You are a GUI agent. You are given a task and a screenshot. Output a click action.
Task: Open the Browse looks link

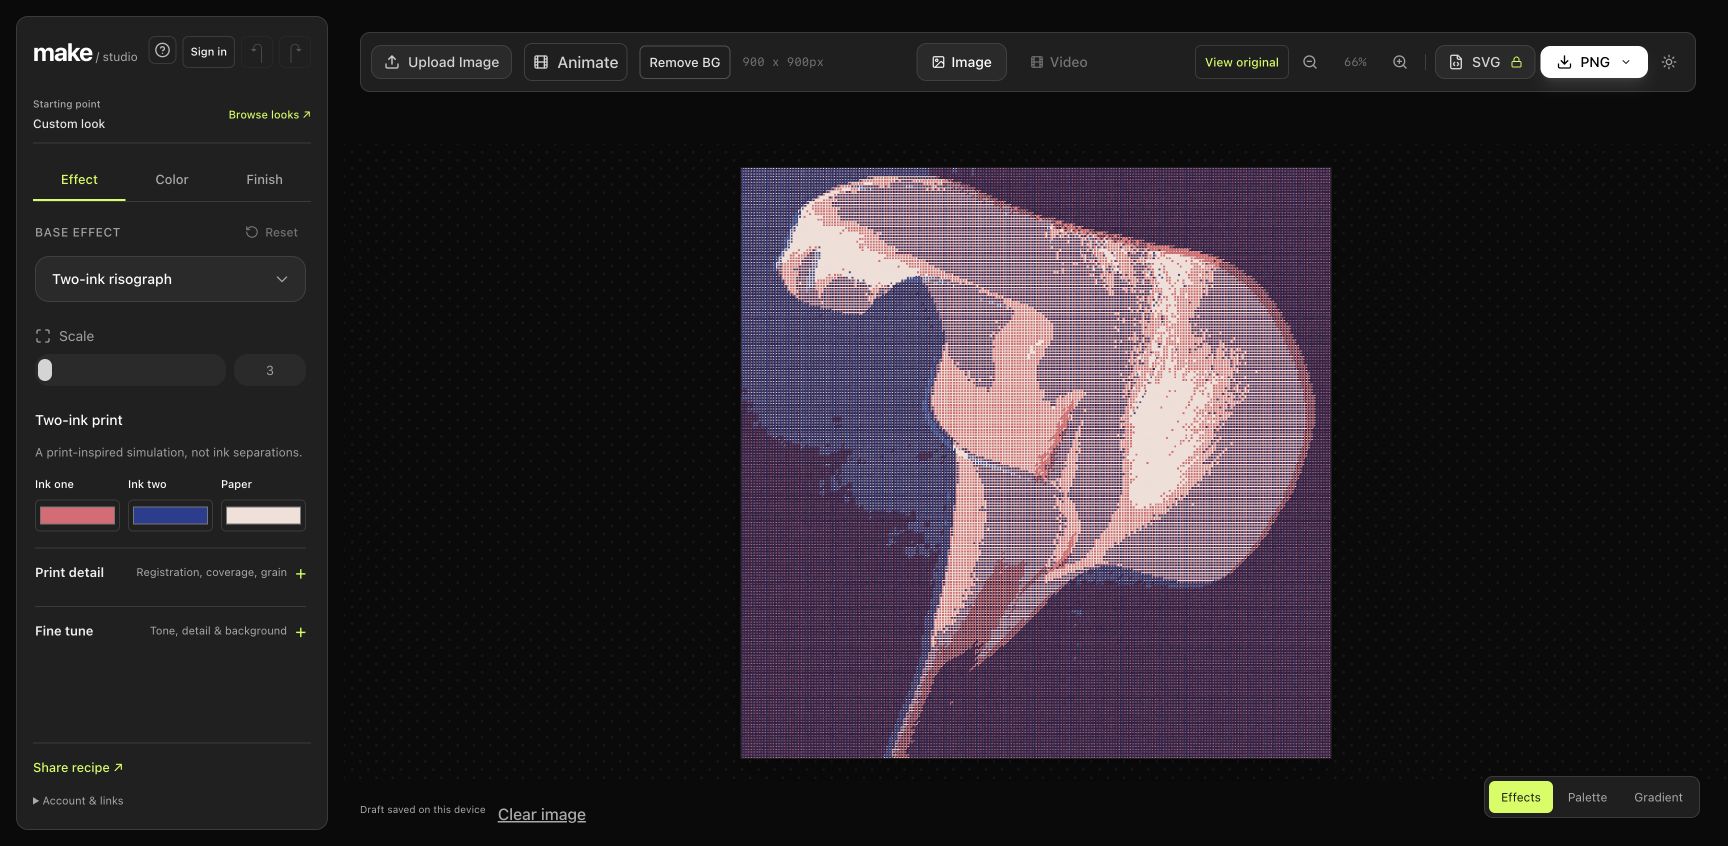(269, 115)
